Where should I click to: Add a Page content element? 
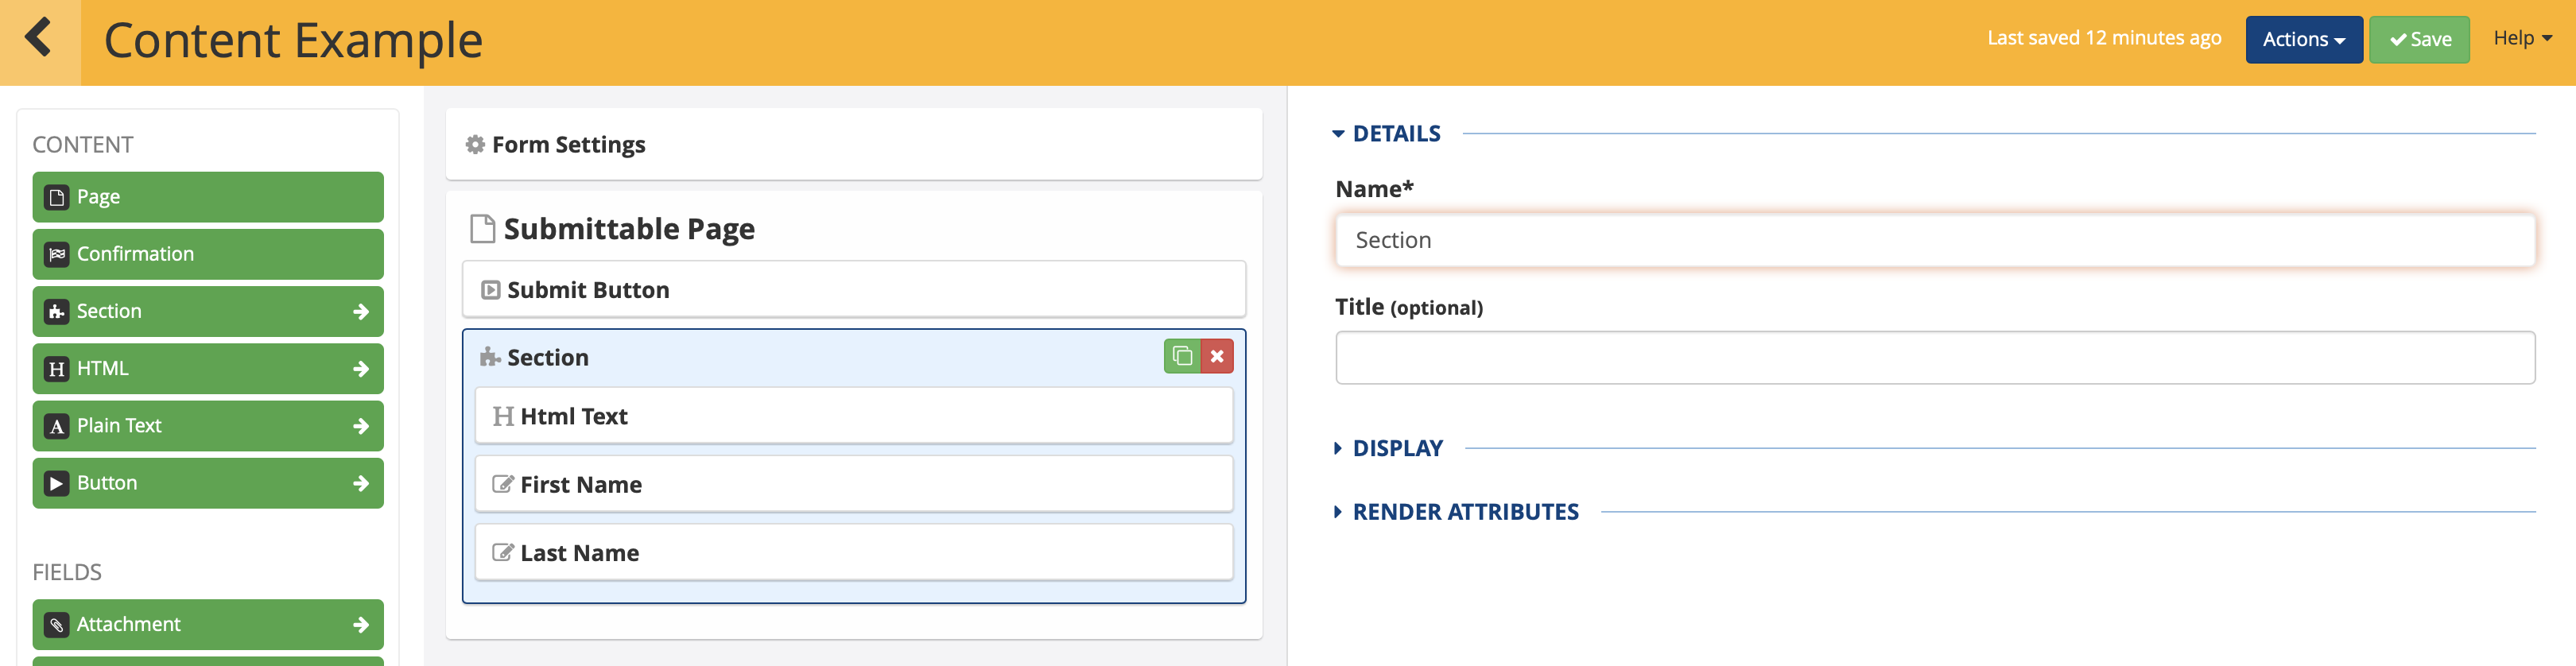pyautogui.click(x=208, y=197)
